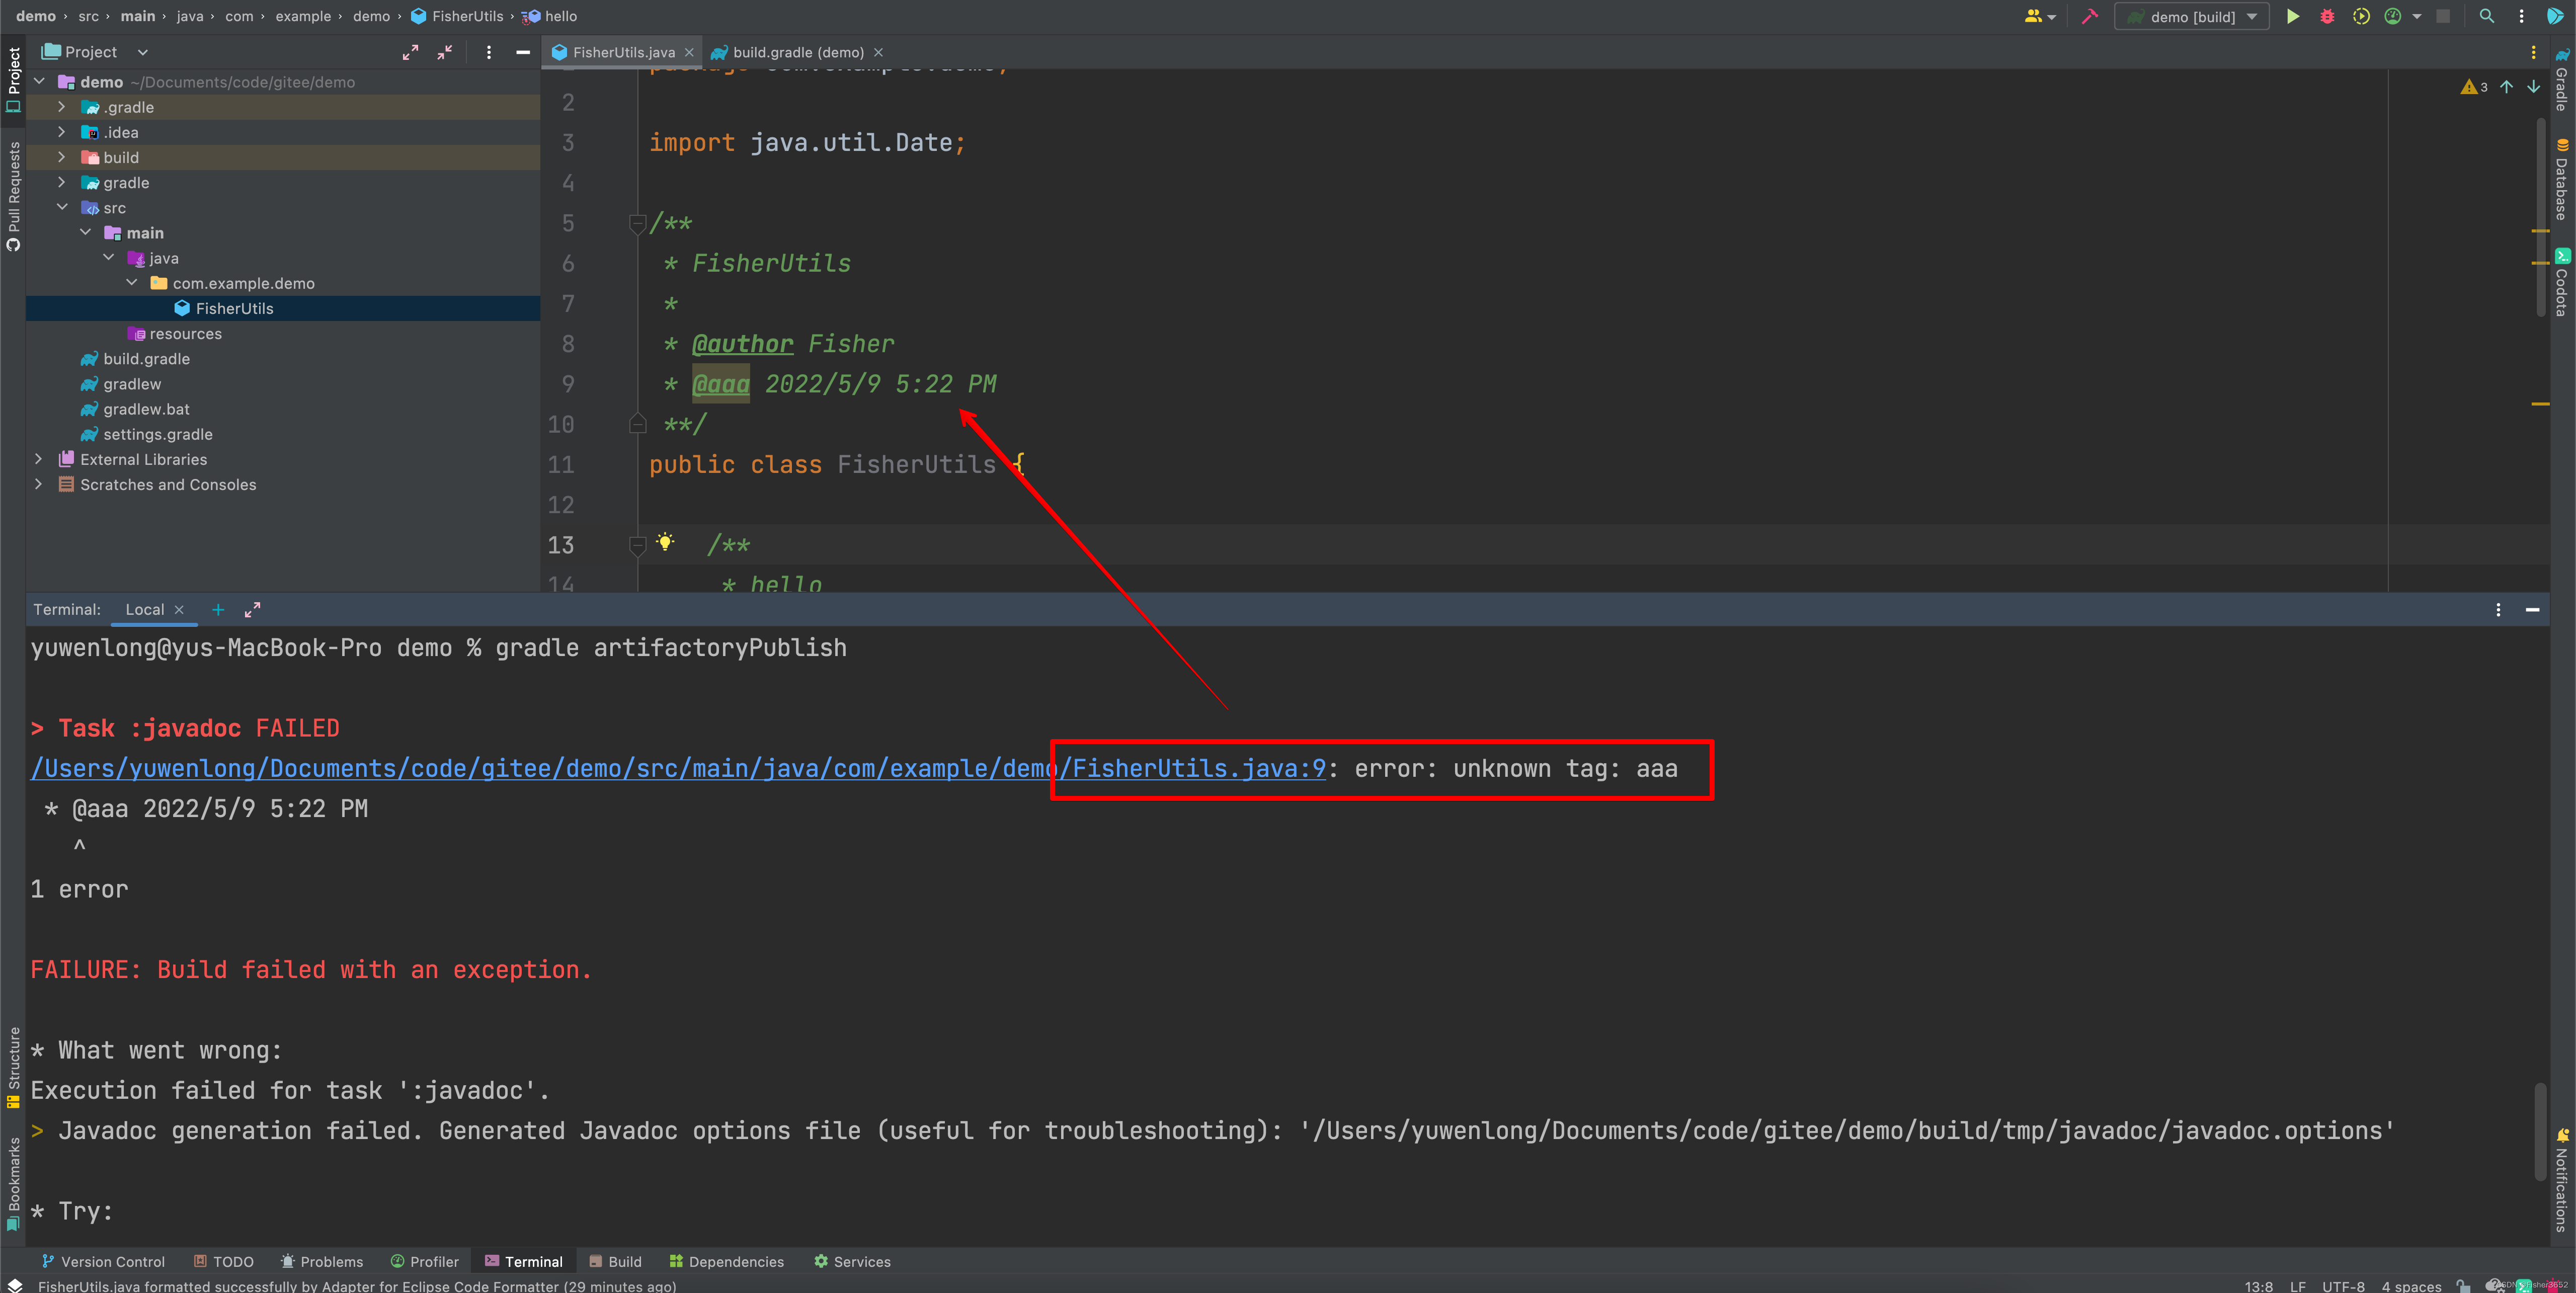Screen dimensions: 2576x1293
Task: Click Collapse All in Project panel
Action: [445, 52]
